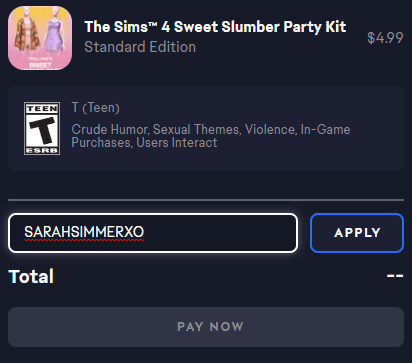The image size is (412, 363).
Task: Click the patterned jacket in kit thumbnail
Action: point(26,35)
